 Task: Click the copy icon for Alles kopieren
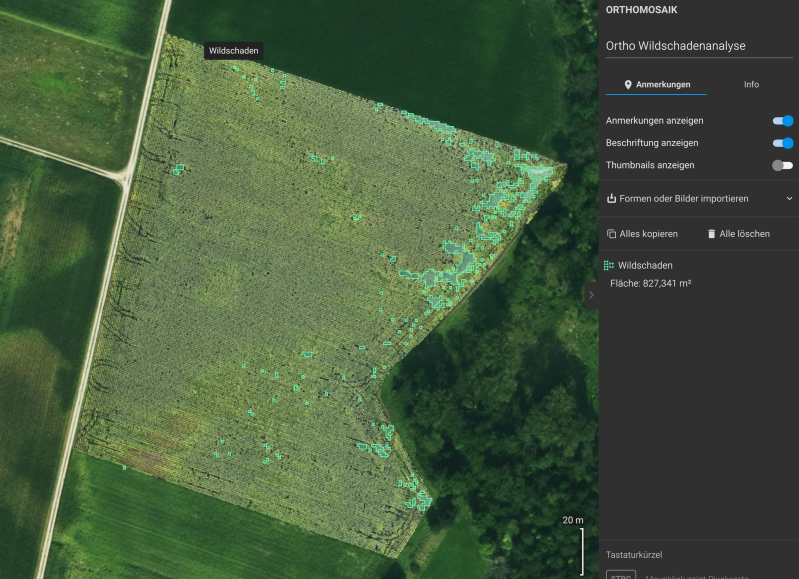point(611,234)
